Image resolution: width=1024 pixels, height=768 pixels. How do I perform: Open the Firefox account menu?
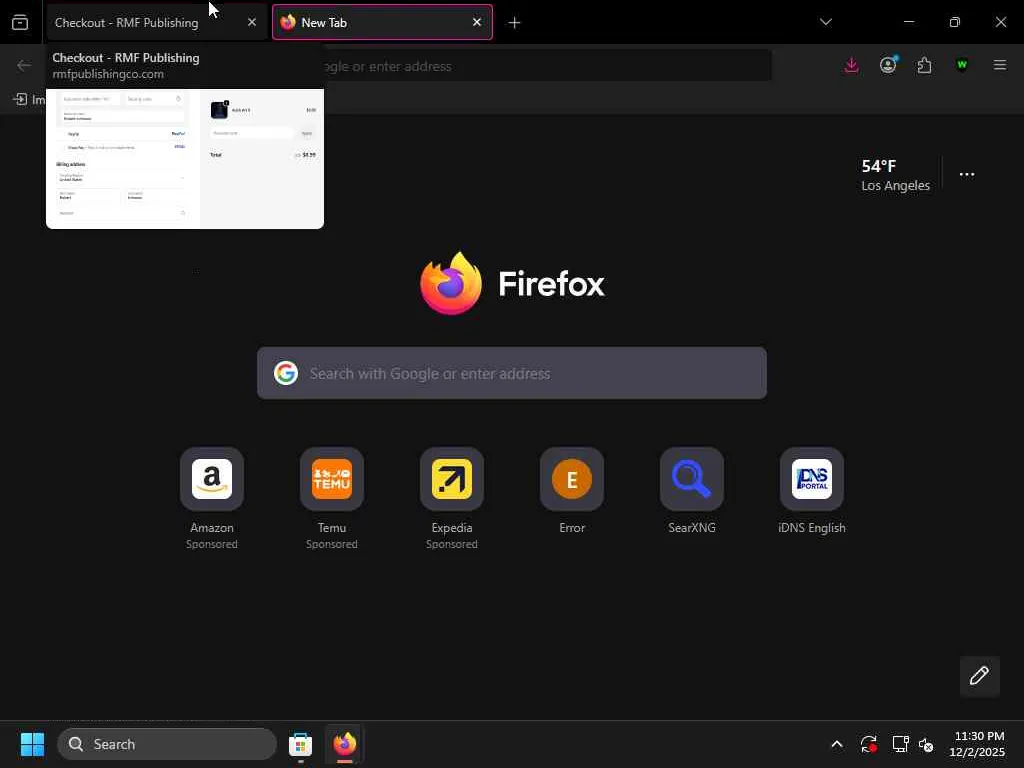pyautogui.click(x=888, y=65)
